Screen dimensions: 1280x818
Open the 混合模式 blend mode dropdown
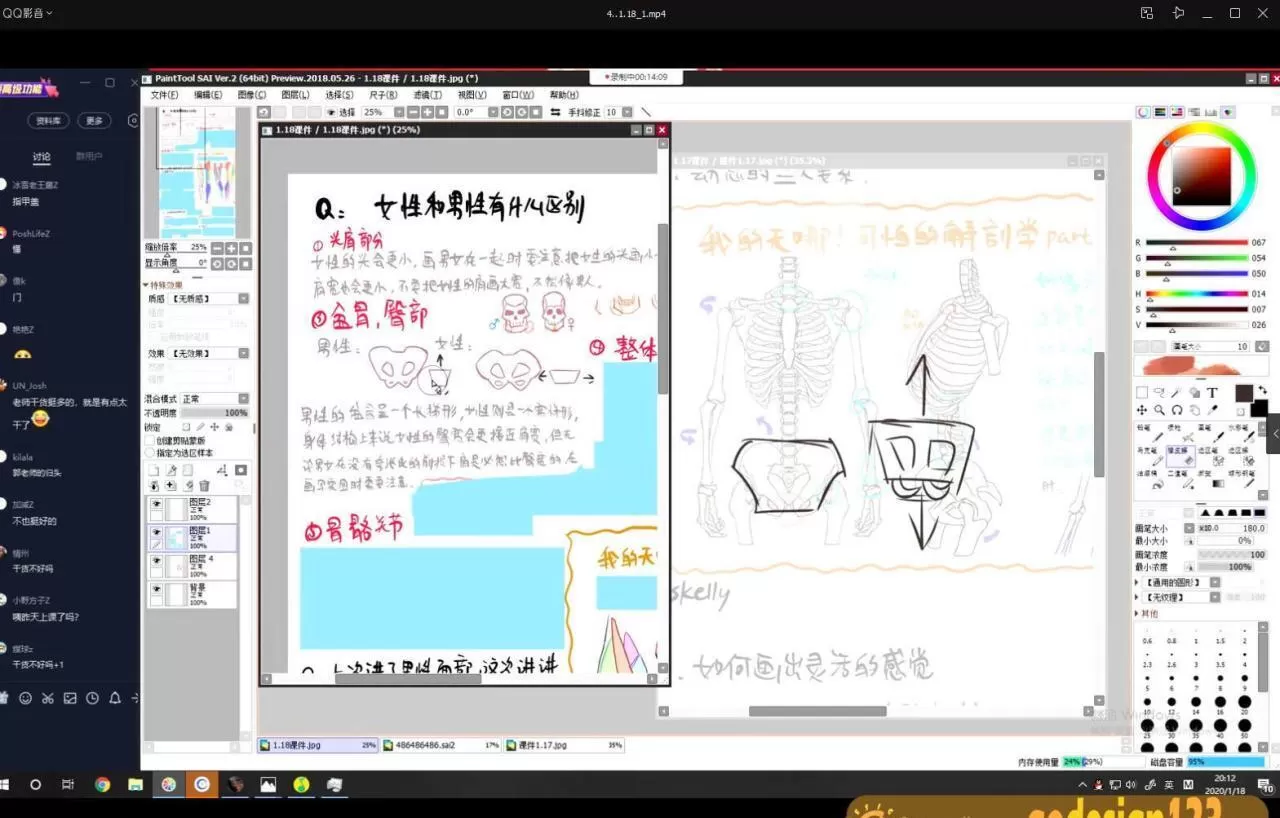click(214, 399)
